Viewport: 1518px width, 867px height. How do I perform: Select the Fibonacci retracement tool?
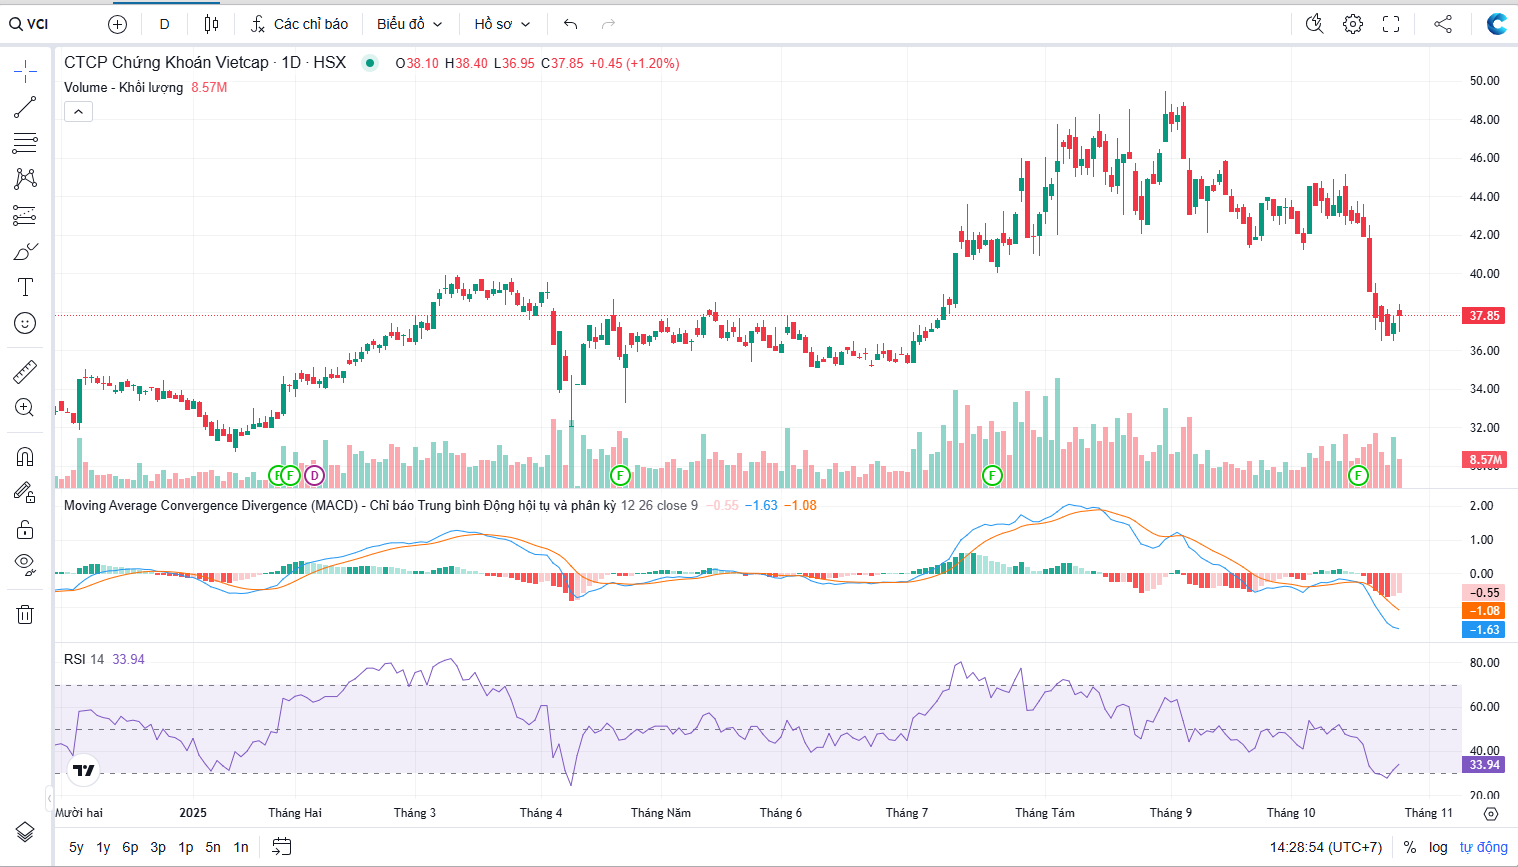point(25,143)
